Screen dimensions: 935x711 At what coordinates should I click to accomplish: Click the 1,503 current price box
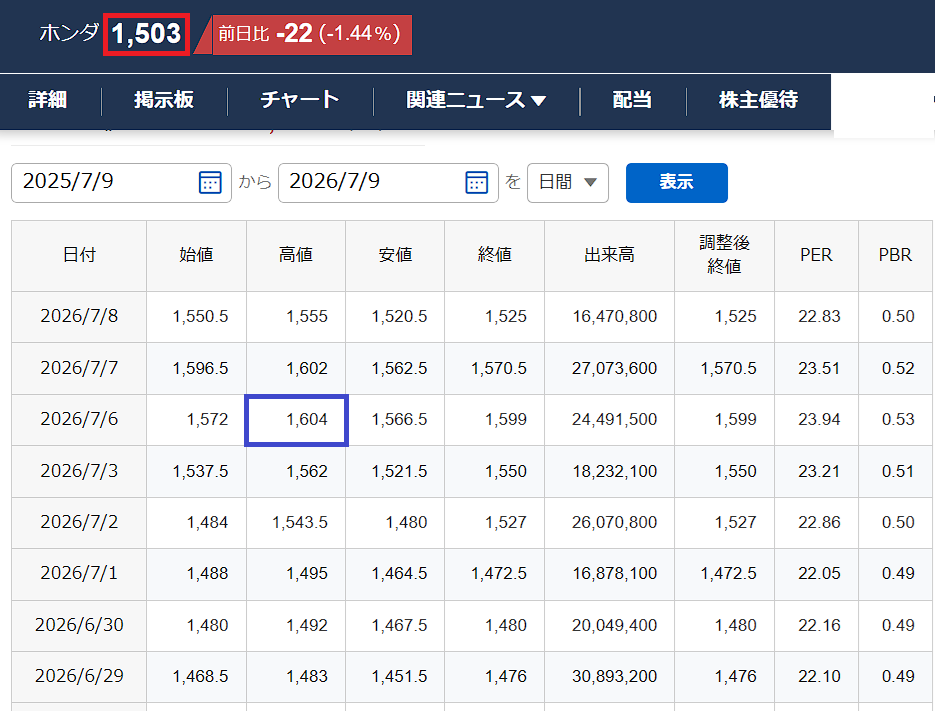146,34
